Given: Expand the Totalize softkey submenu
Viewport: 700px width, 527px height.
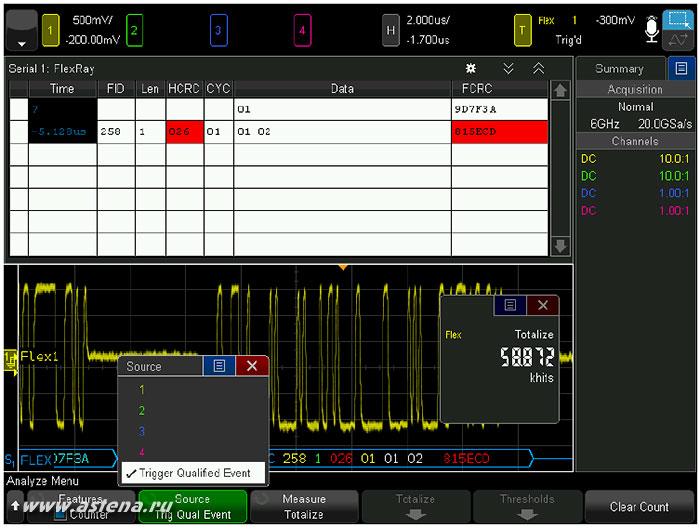Looking at the screenshot, I should click(x=416, y=506).
